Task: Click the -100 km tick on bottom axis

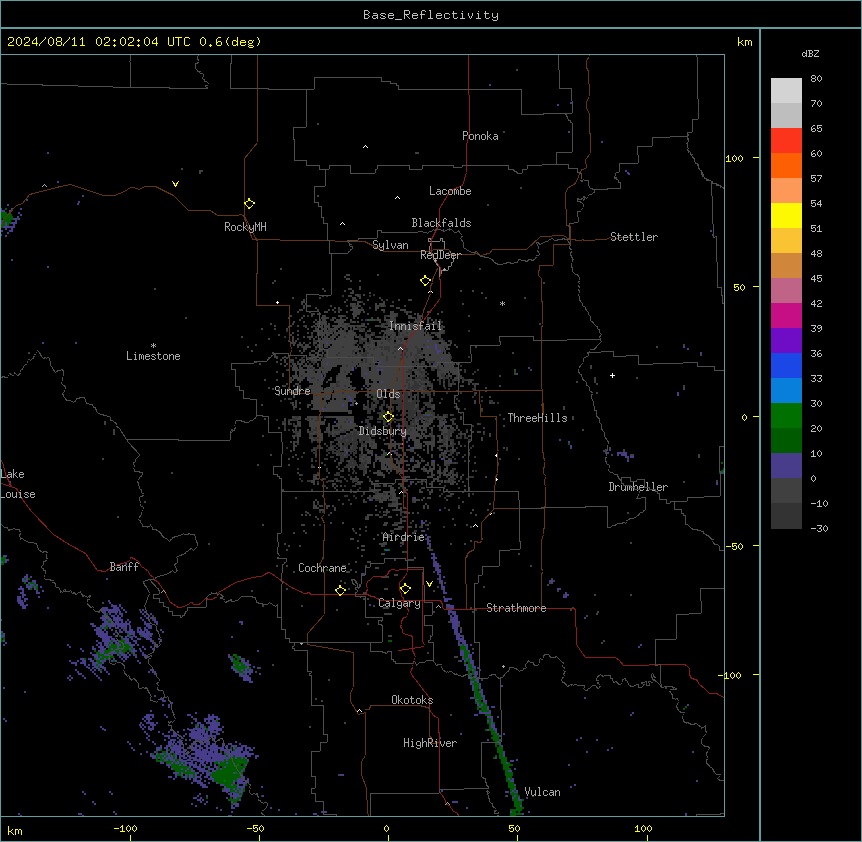Action: coord(125,829)
